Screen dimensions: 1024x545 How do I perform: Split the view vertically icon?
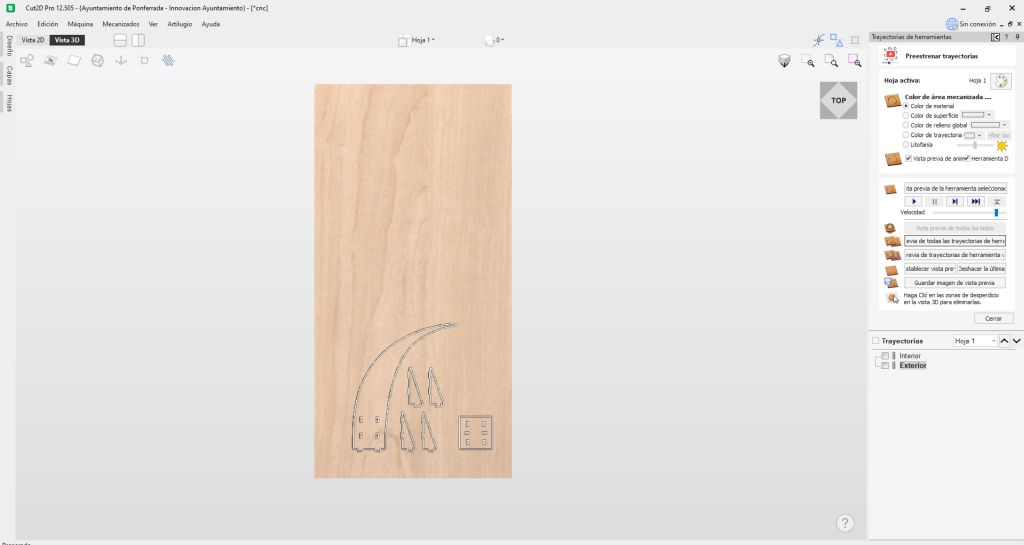tap(138, 40)
